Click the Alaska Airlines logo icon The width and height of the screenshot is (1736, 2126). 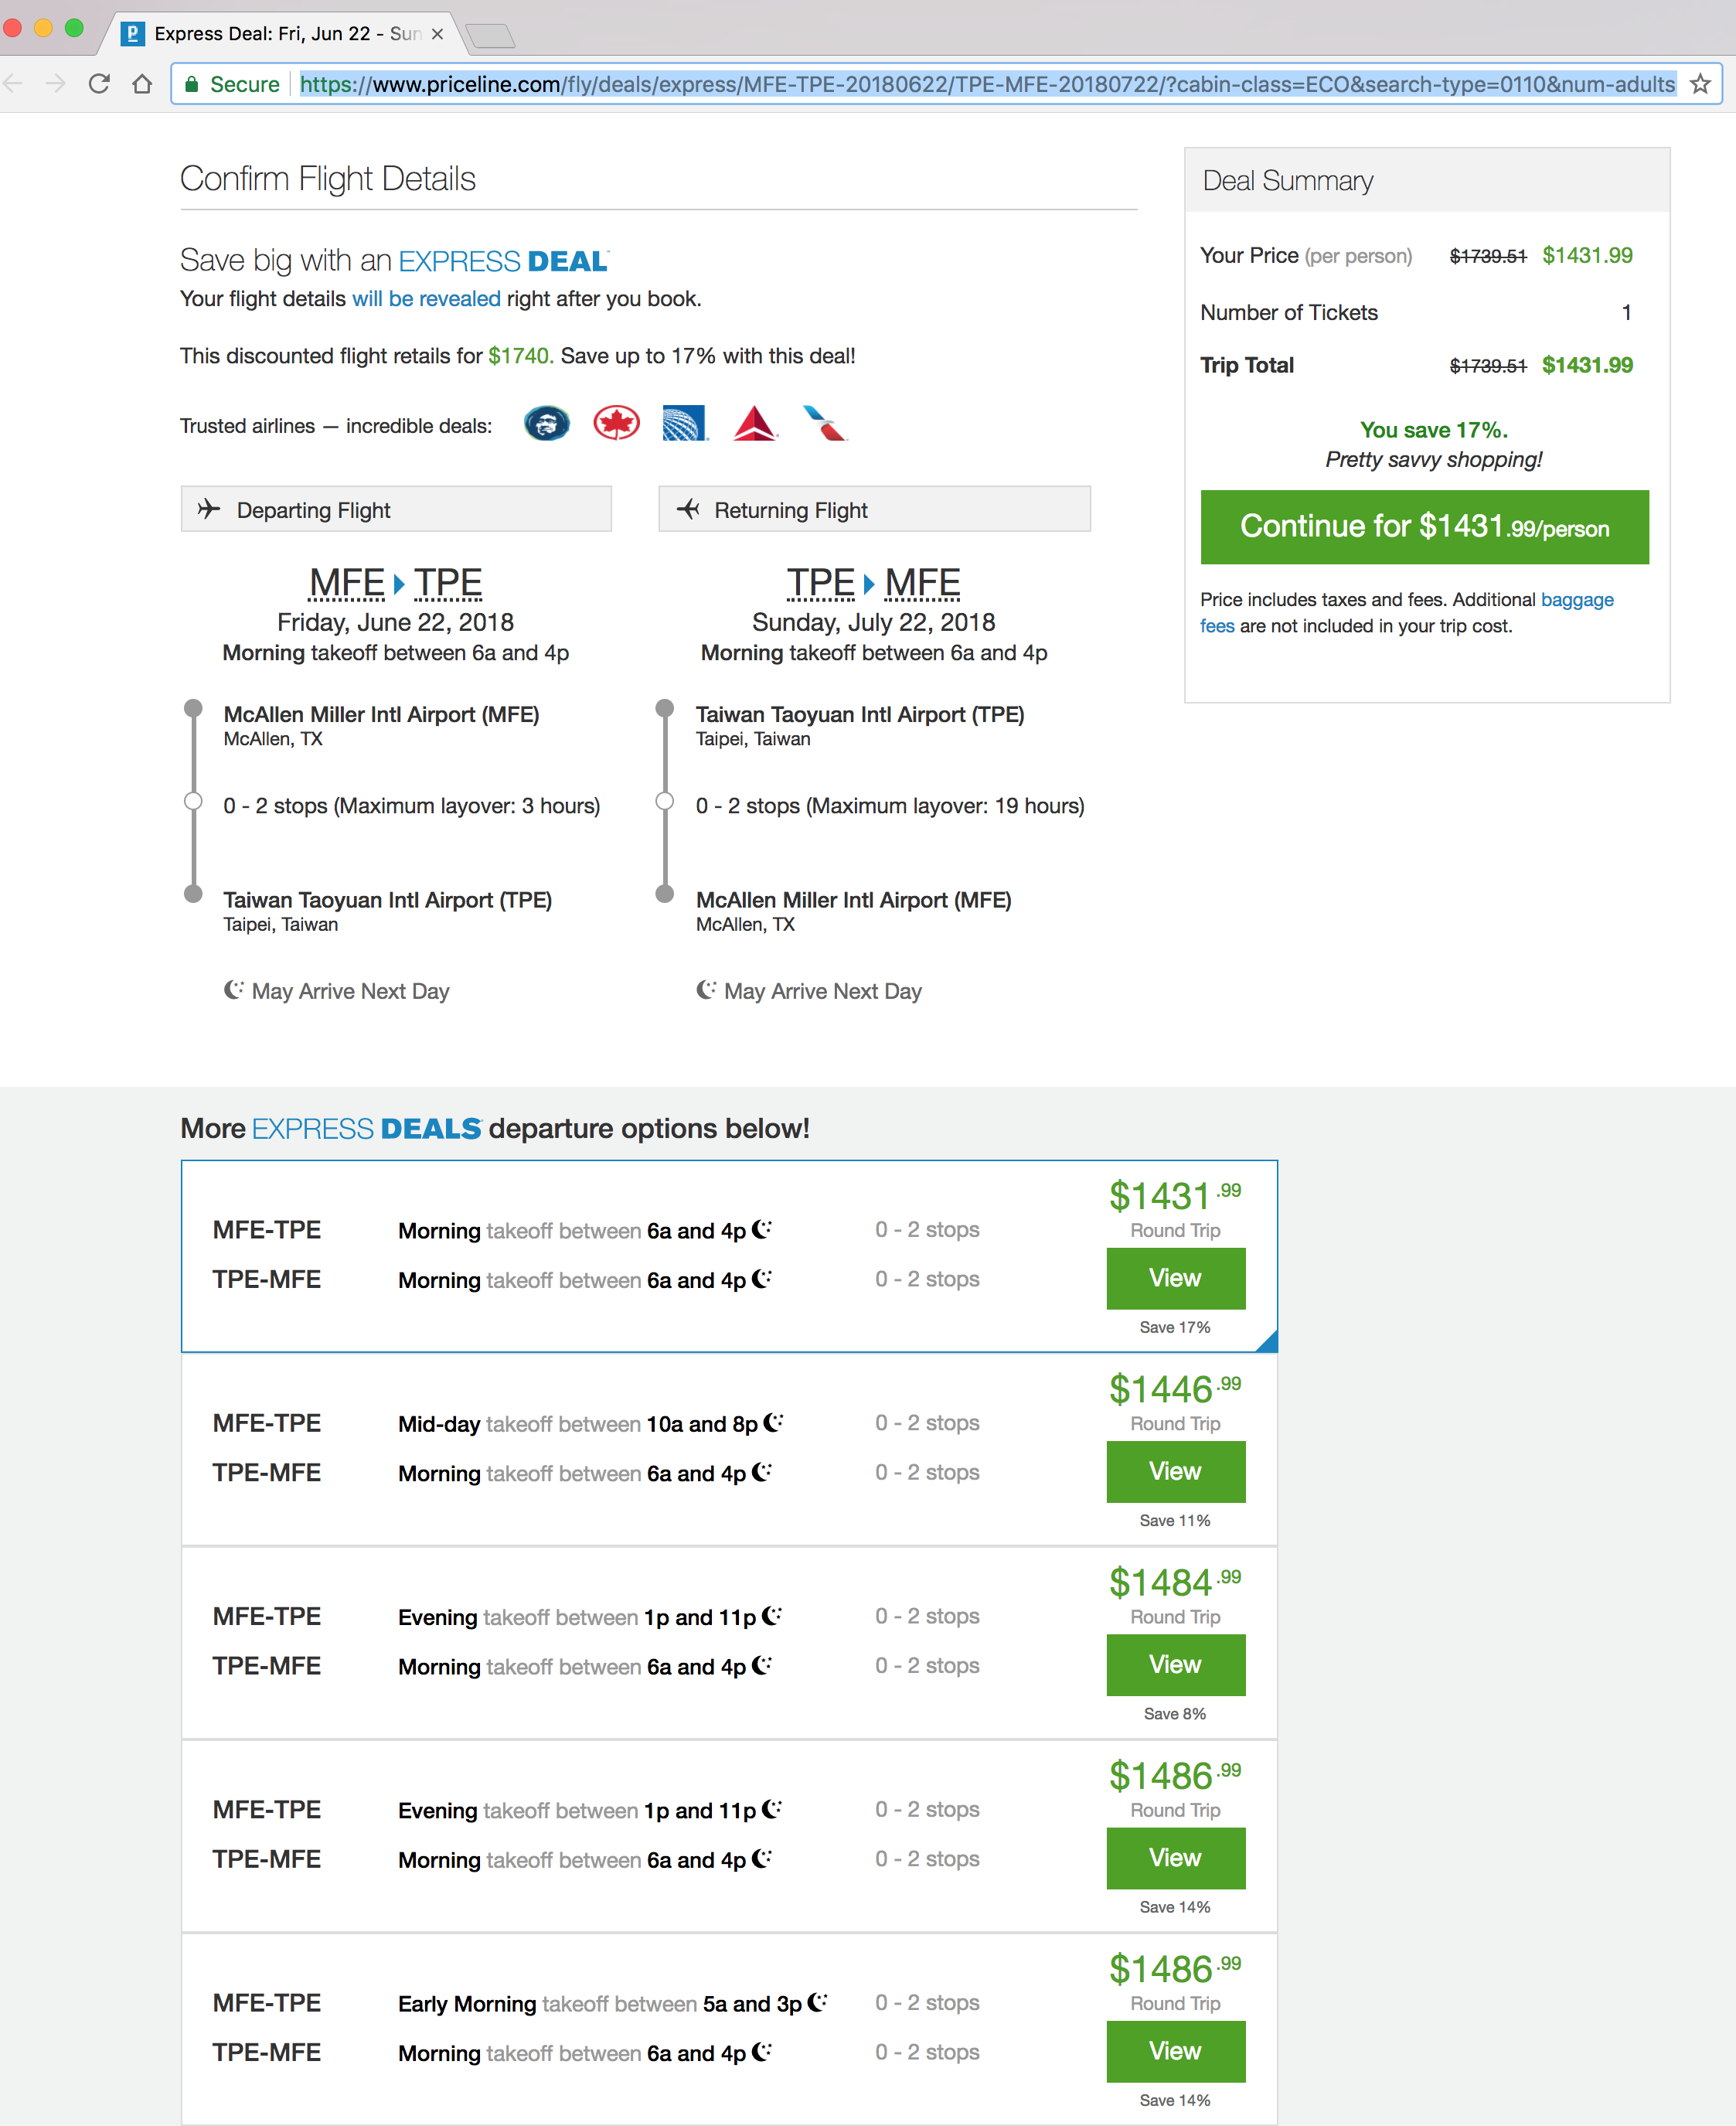click(x=546, y=424)
